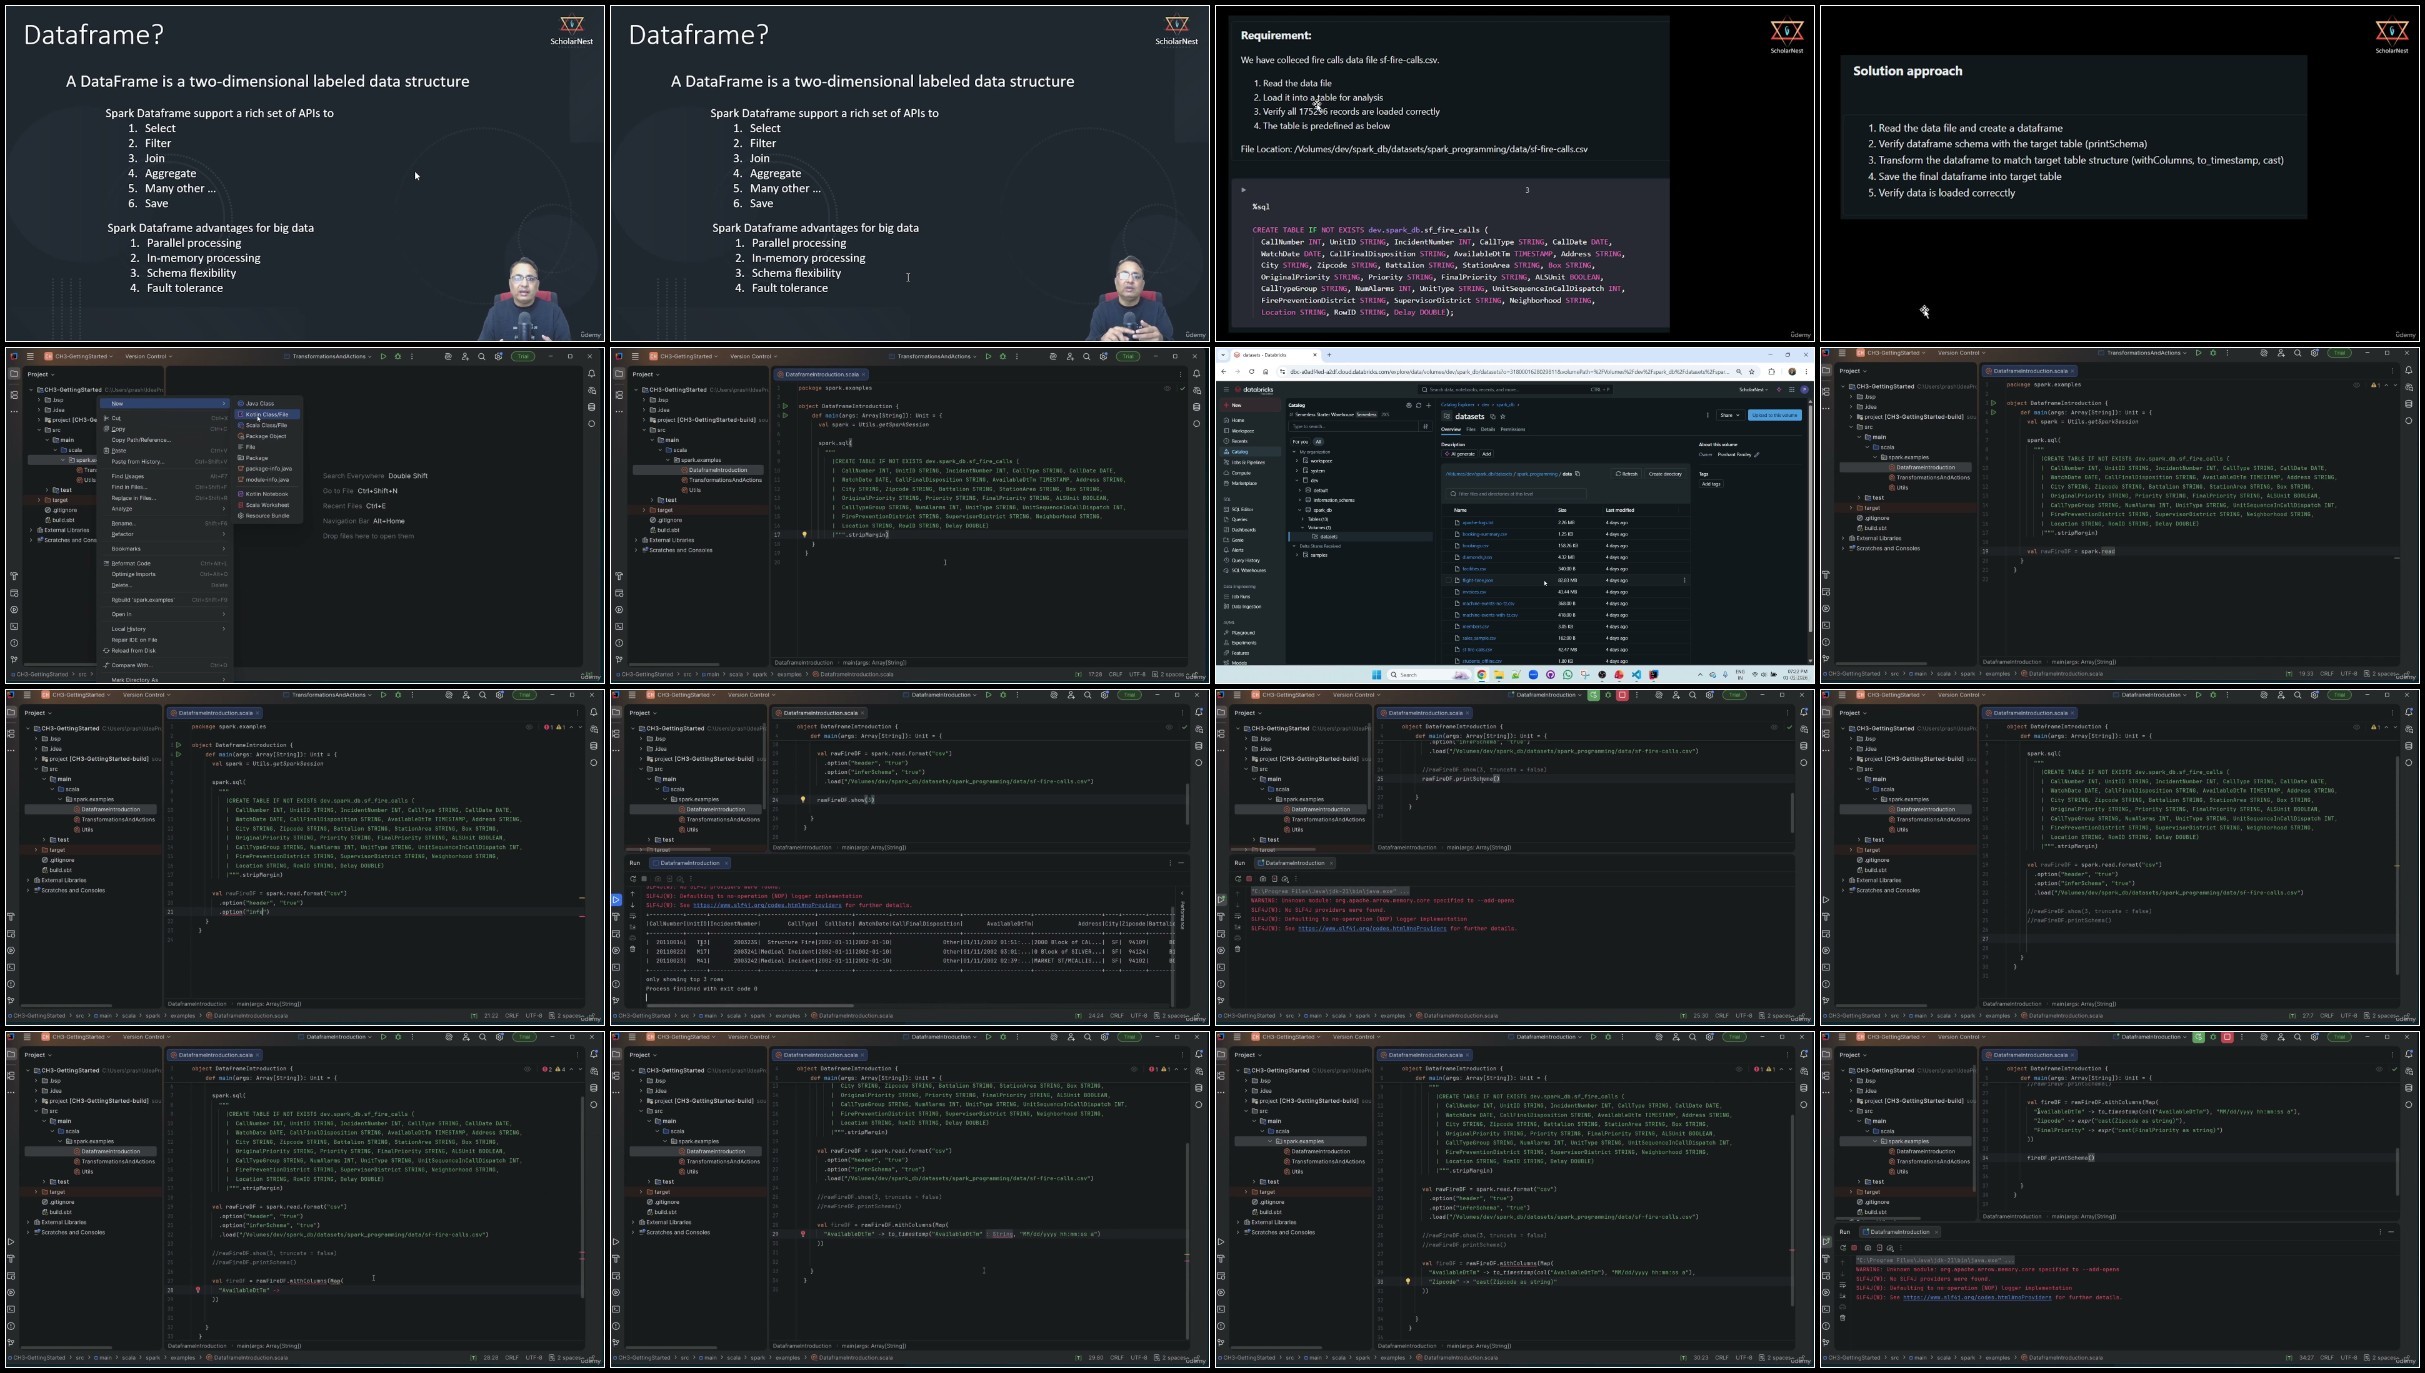The height and width of the screenshot is (1373, 2425).
Task: Choose Scala Class/File from the New submenu
Action: click(x=267, y=425)
